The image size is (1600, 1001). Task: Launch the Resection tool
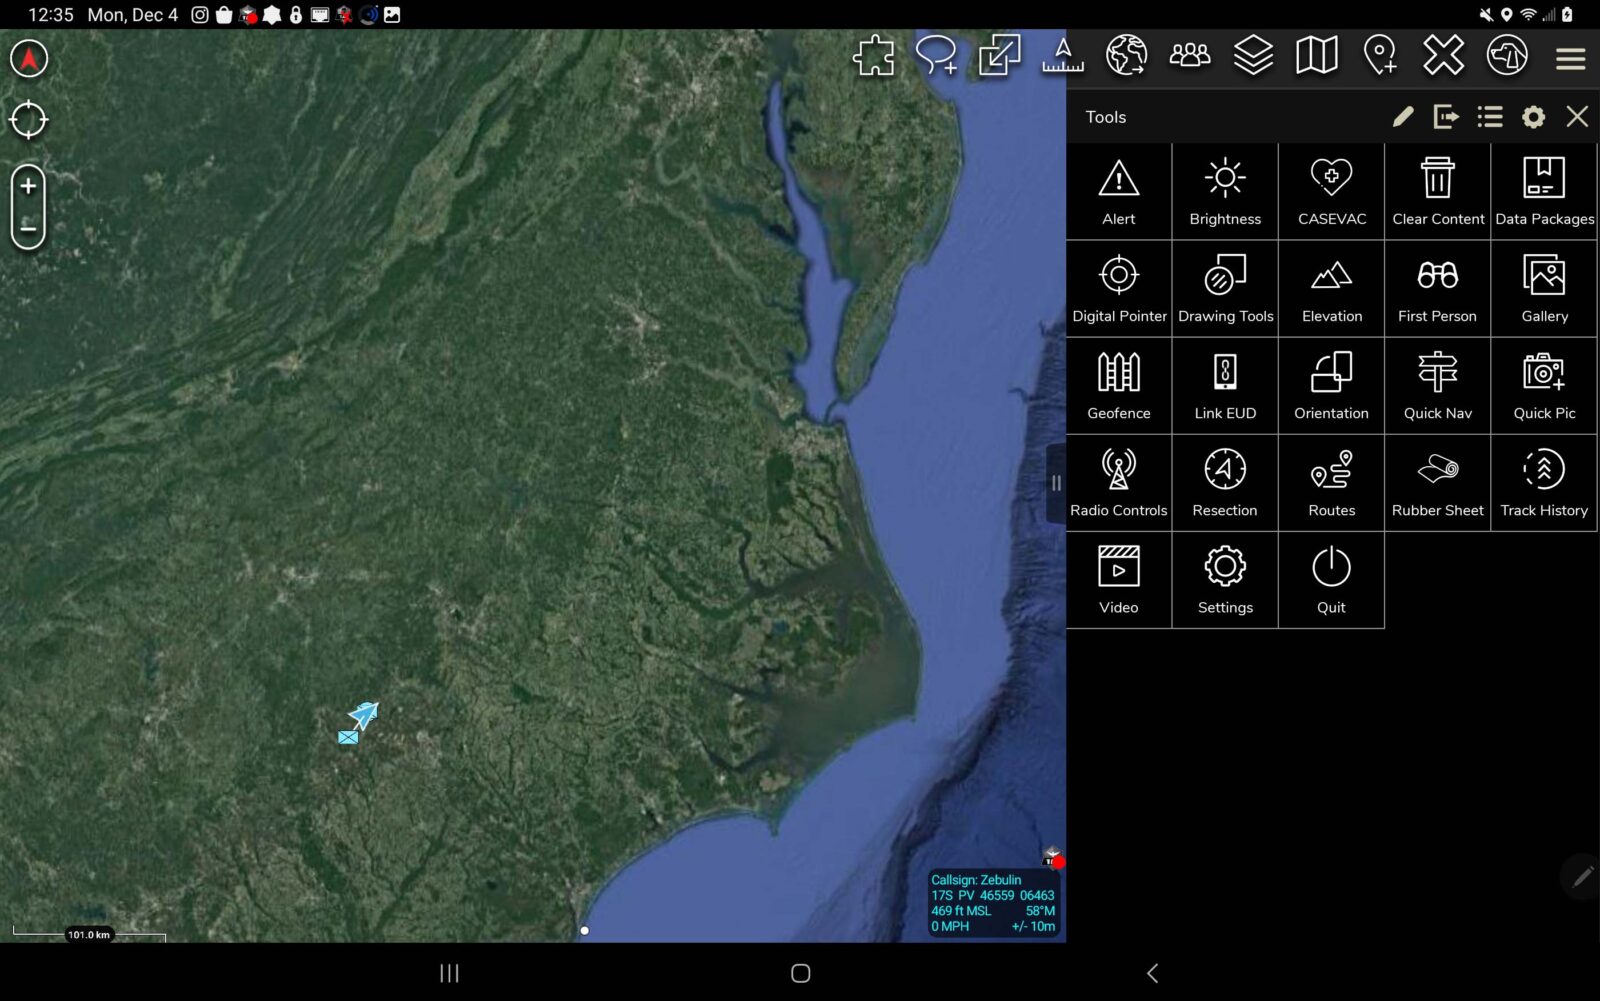pos(1225,482)
